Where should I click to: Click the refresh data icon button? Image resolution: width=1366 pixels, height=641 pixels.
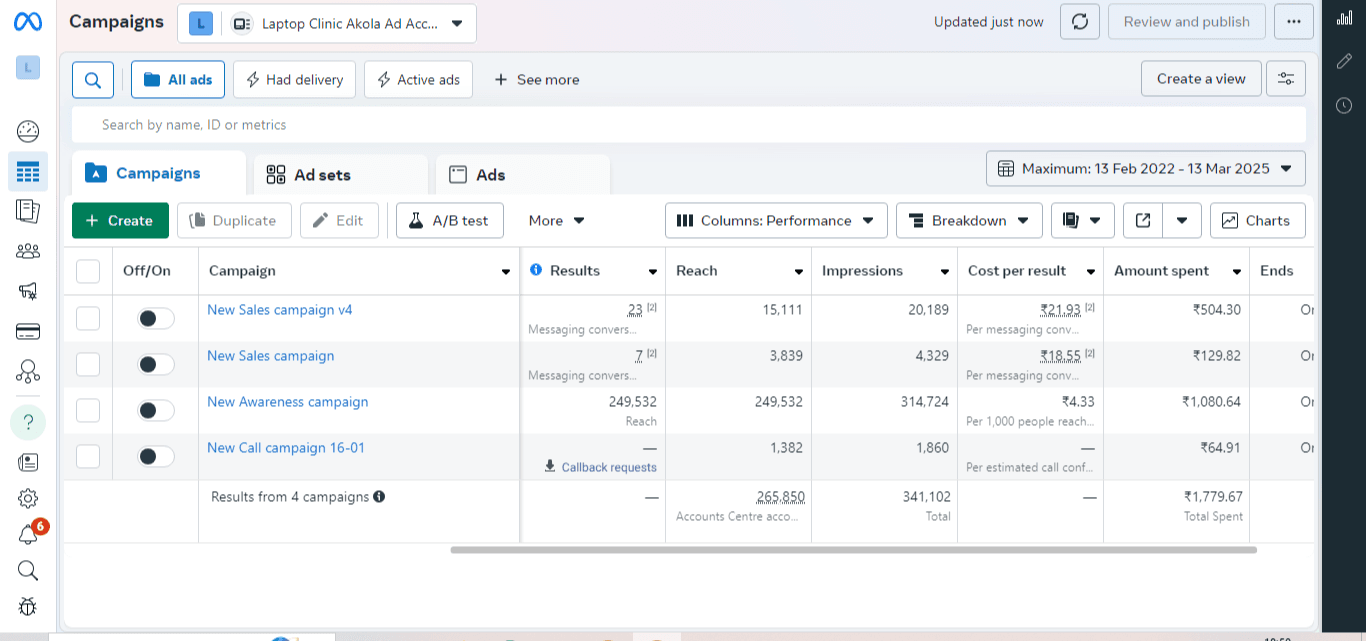pyautogui.click(x=1080, y=22)
